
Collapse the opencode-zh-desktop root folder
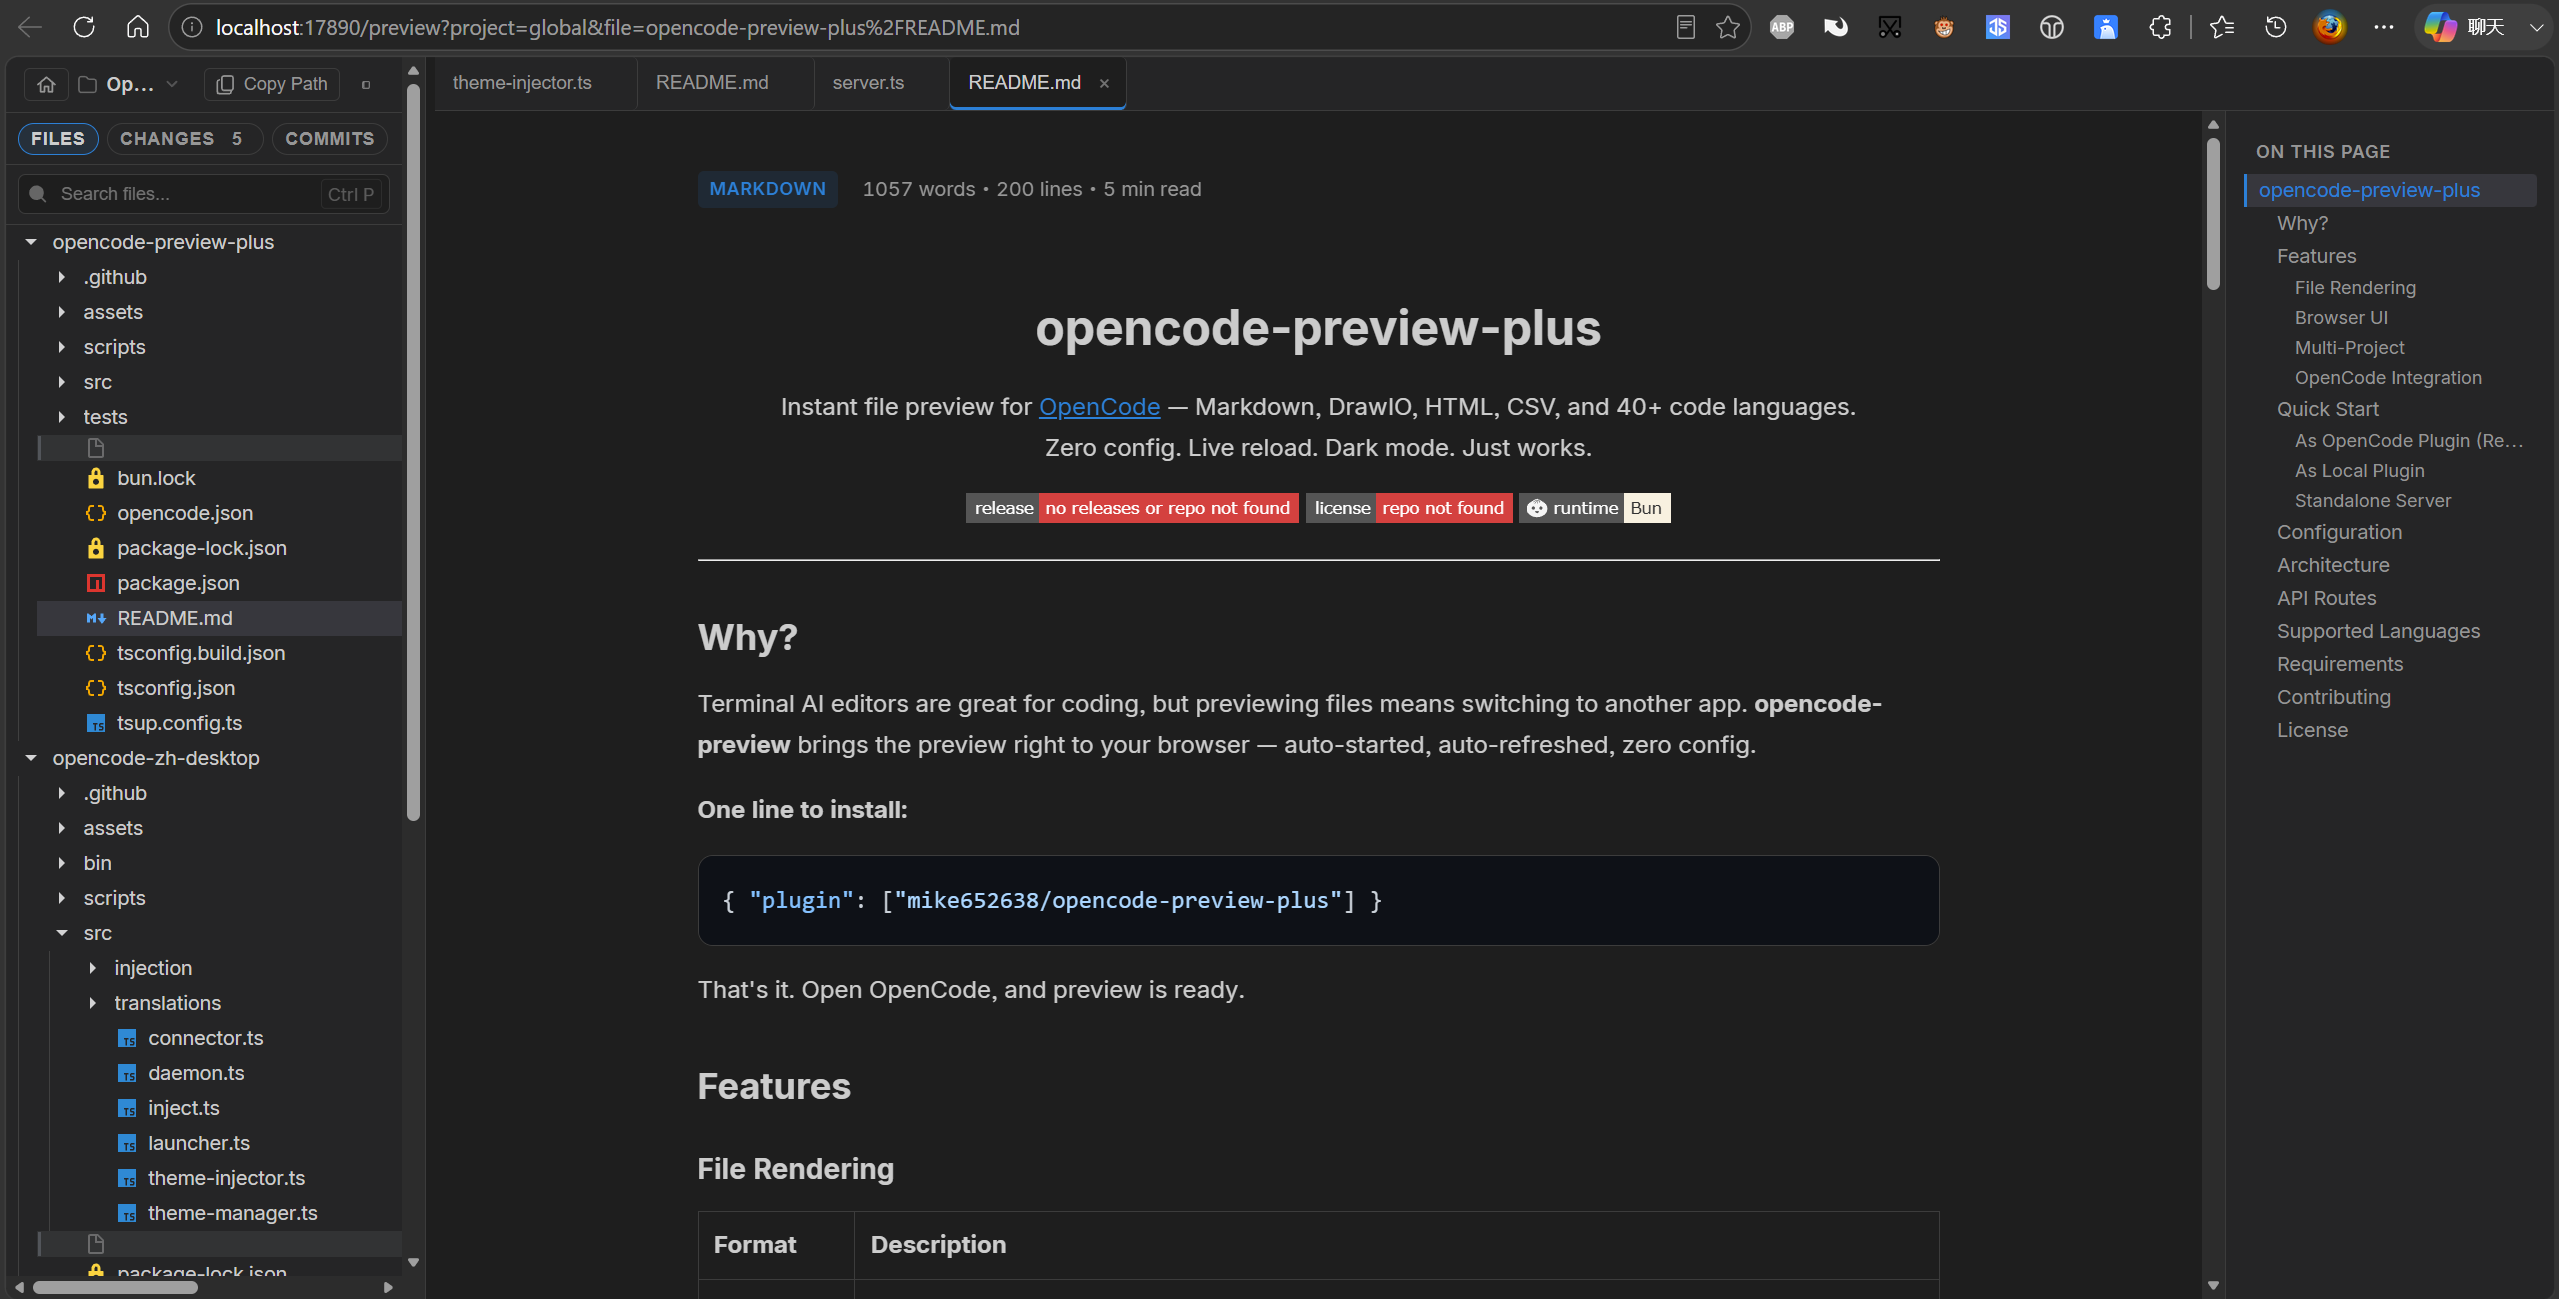[31, 758]
